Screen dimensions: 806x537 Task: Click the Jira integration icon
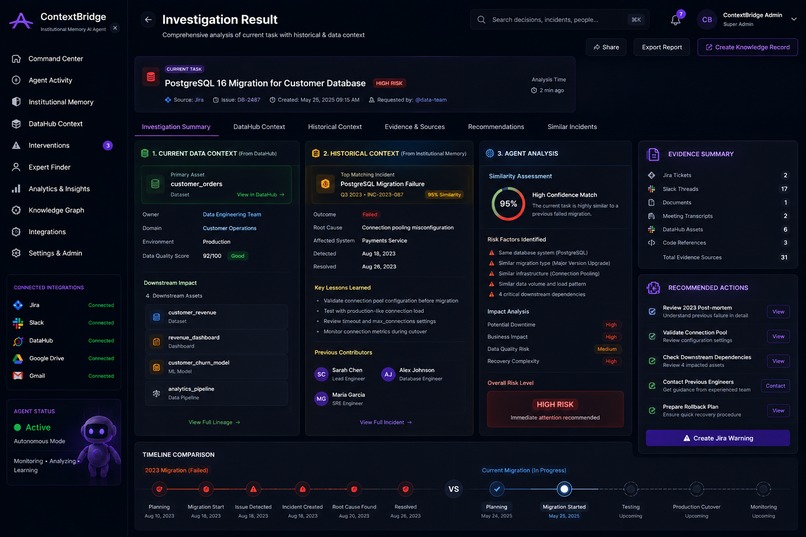(18, 305)
